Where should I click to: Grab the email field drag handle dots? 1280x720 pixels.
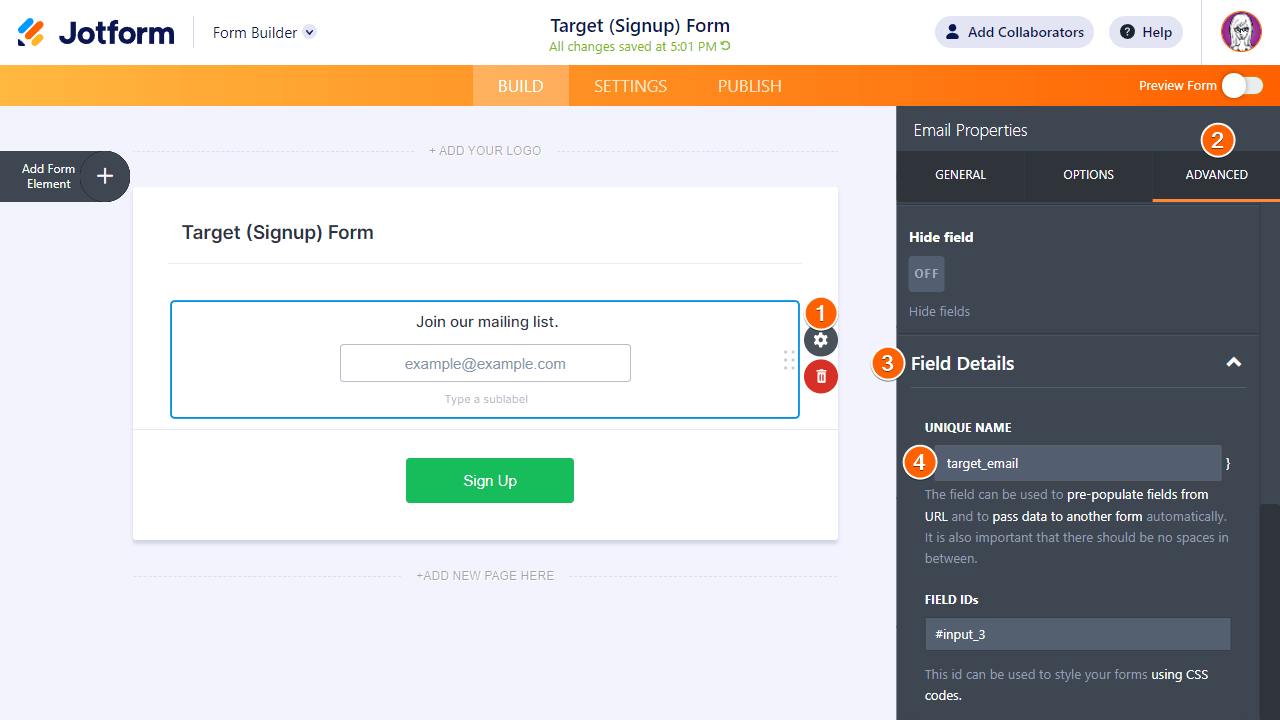[789, 361]
